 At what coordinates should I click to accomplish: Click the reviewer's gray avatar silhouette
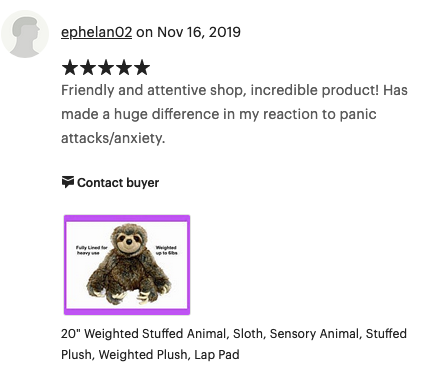click(25, 34)
